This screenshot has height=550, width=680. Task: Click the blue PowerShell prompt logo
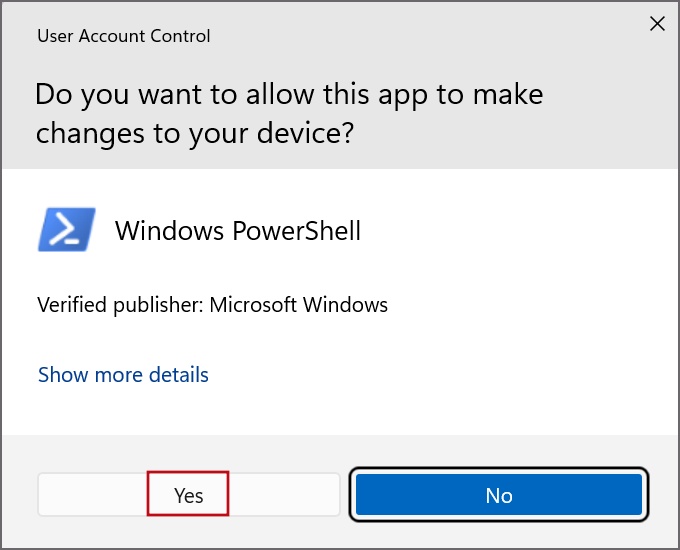67,229
